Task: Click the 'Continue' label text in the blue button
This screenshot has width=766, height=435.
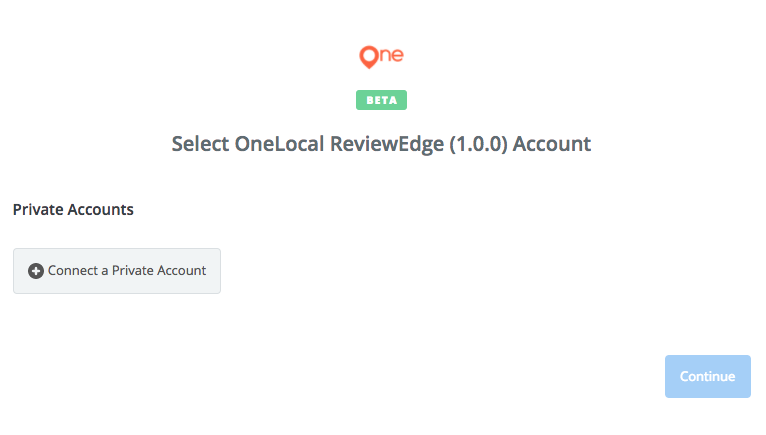Action: point(707,376)
